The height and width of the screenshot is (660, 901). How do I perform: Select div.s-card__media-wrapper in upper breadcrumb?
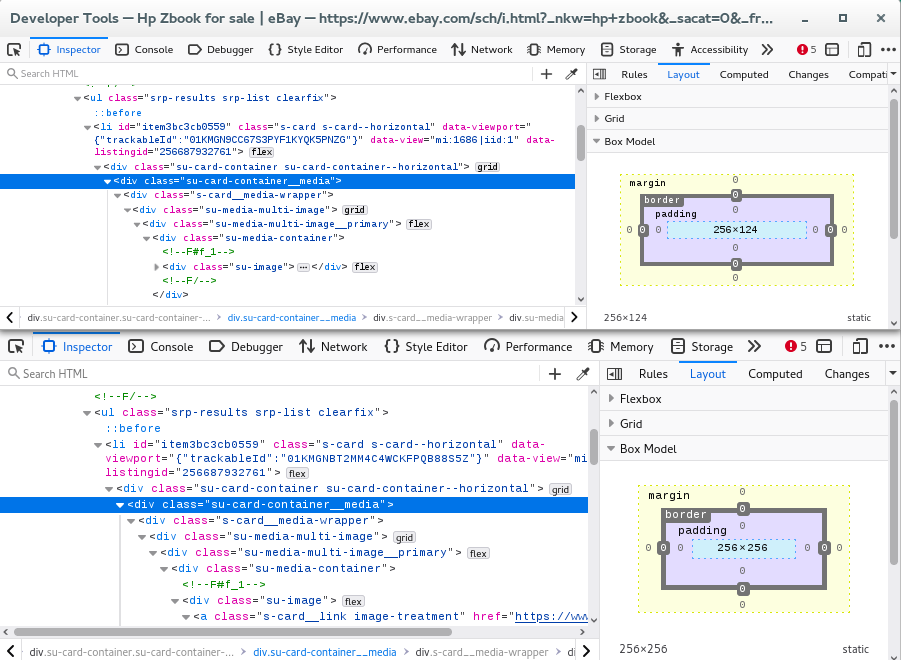(x=432, y=318)
